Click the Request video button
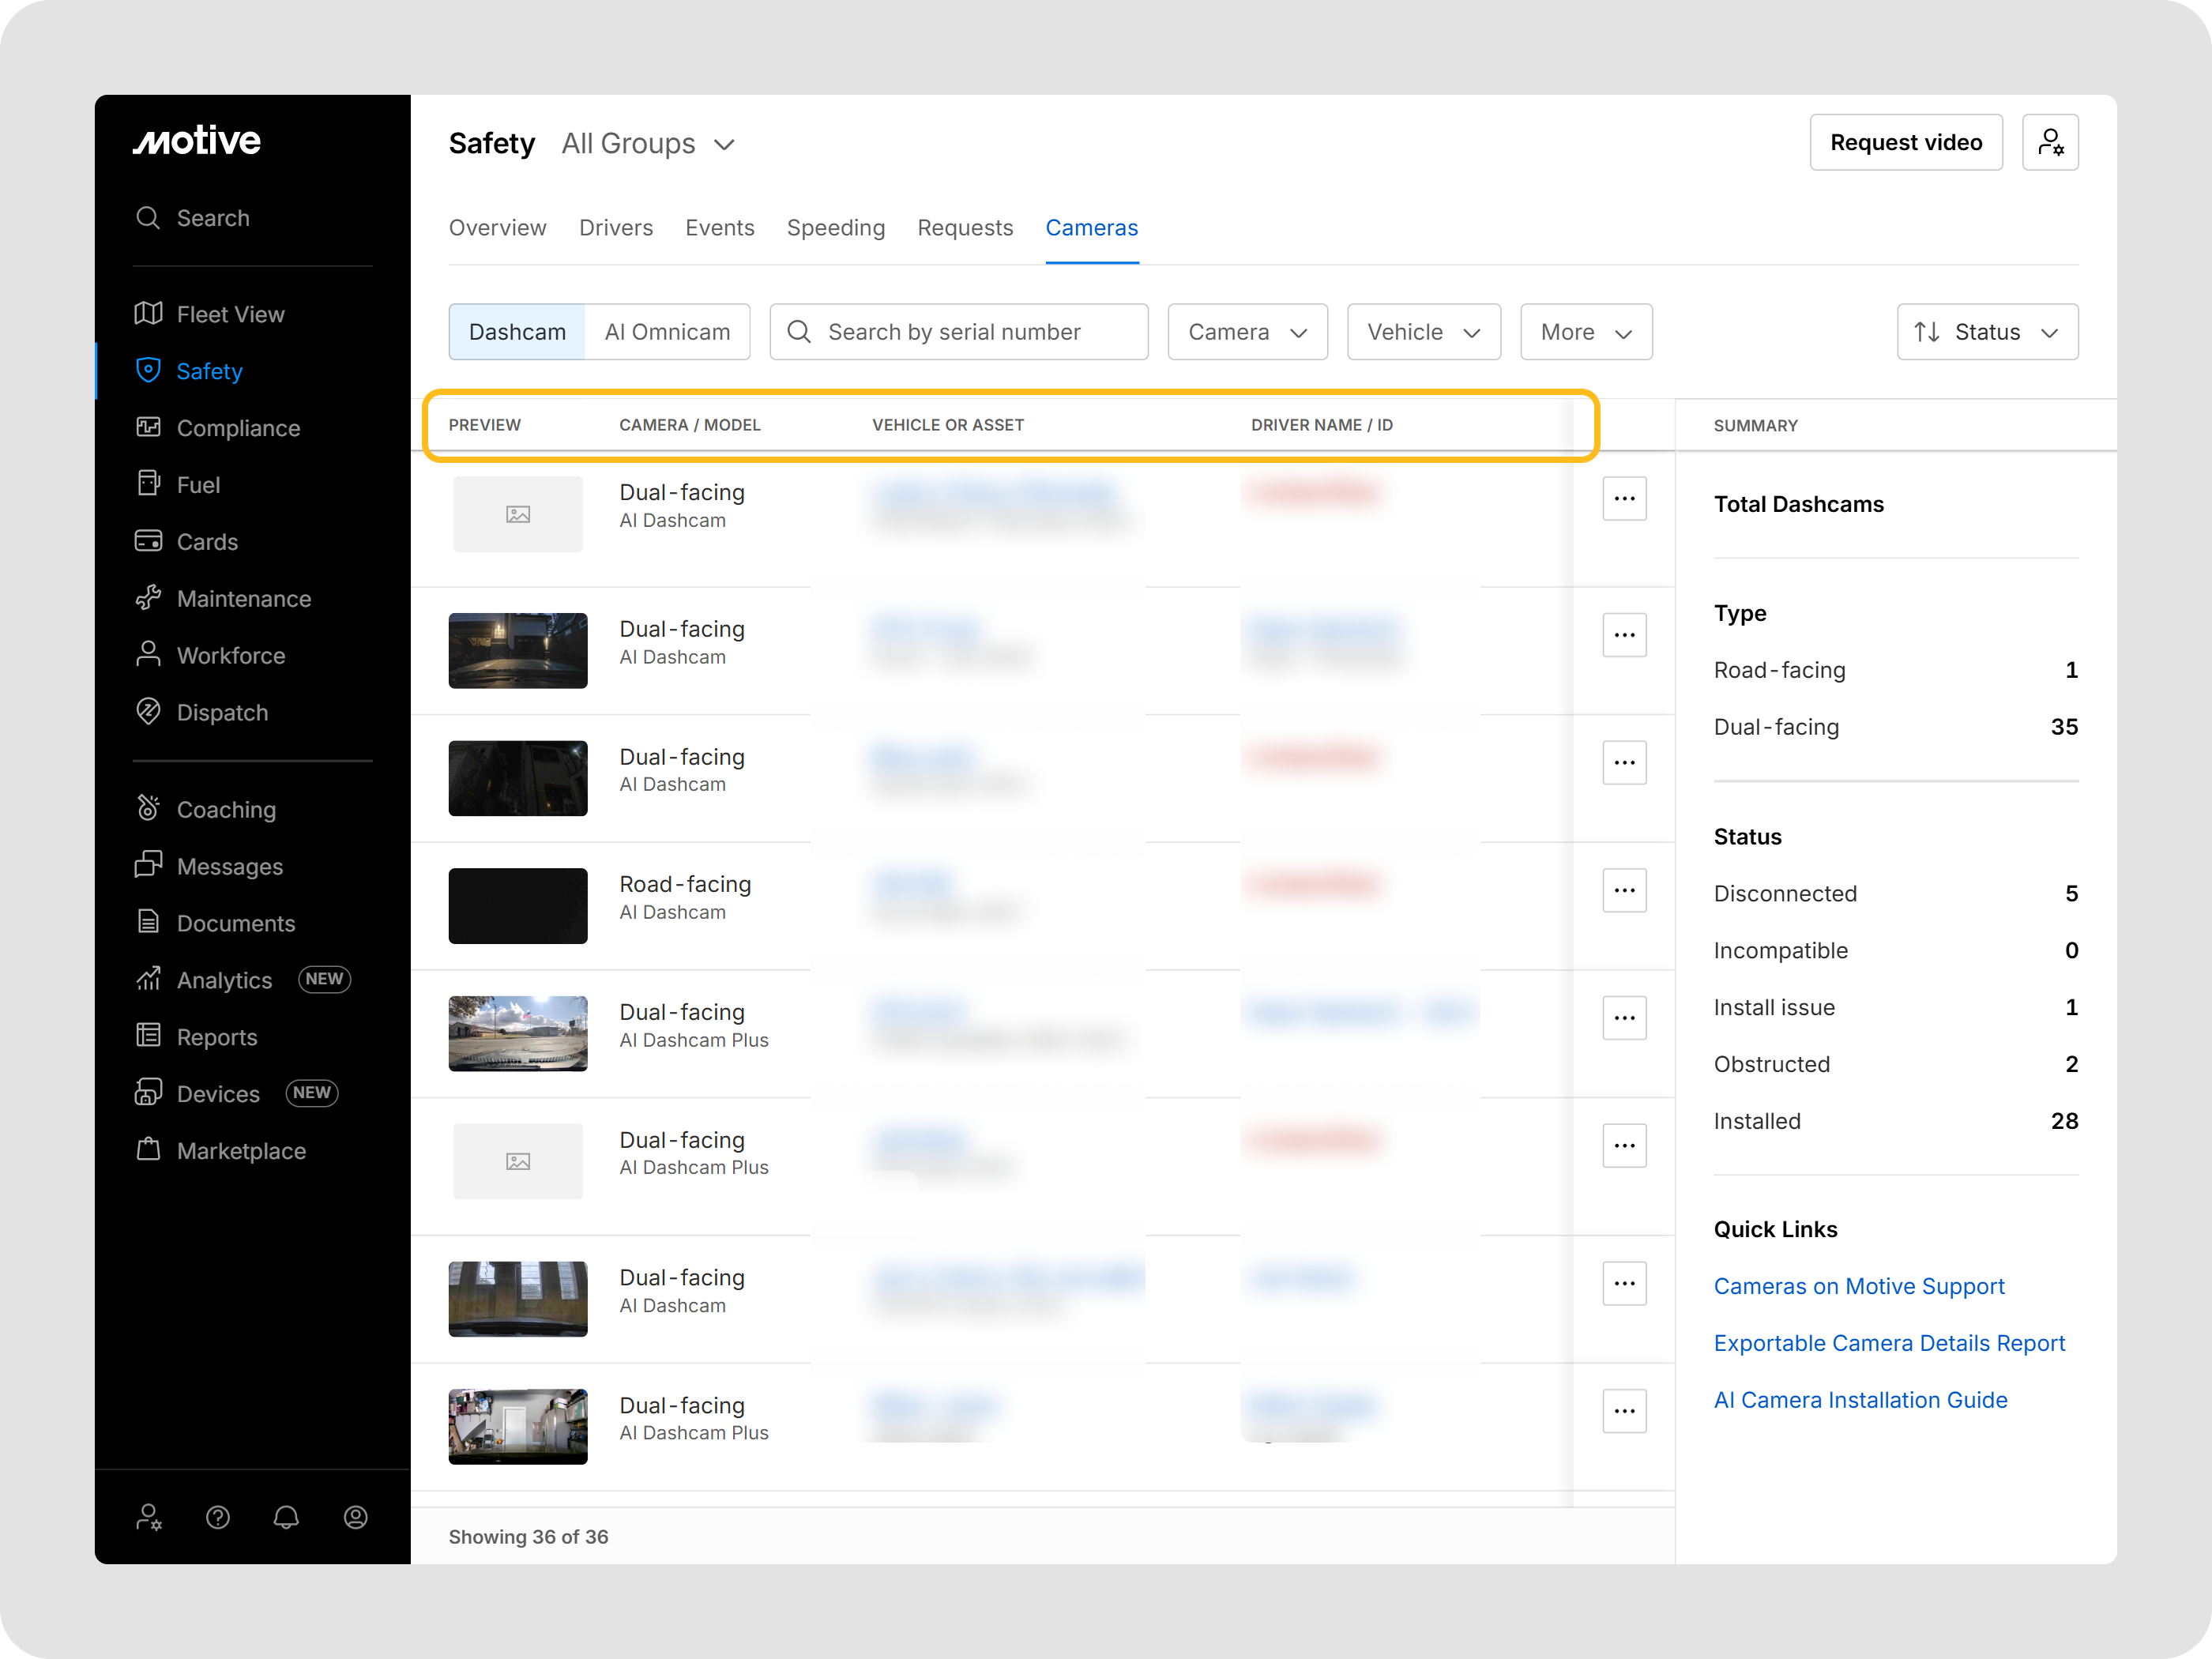2212x1659 pixels. 1905,142
